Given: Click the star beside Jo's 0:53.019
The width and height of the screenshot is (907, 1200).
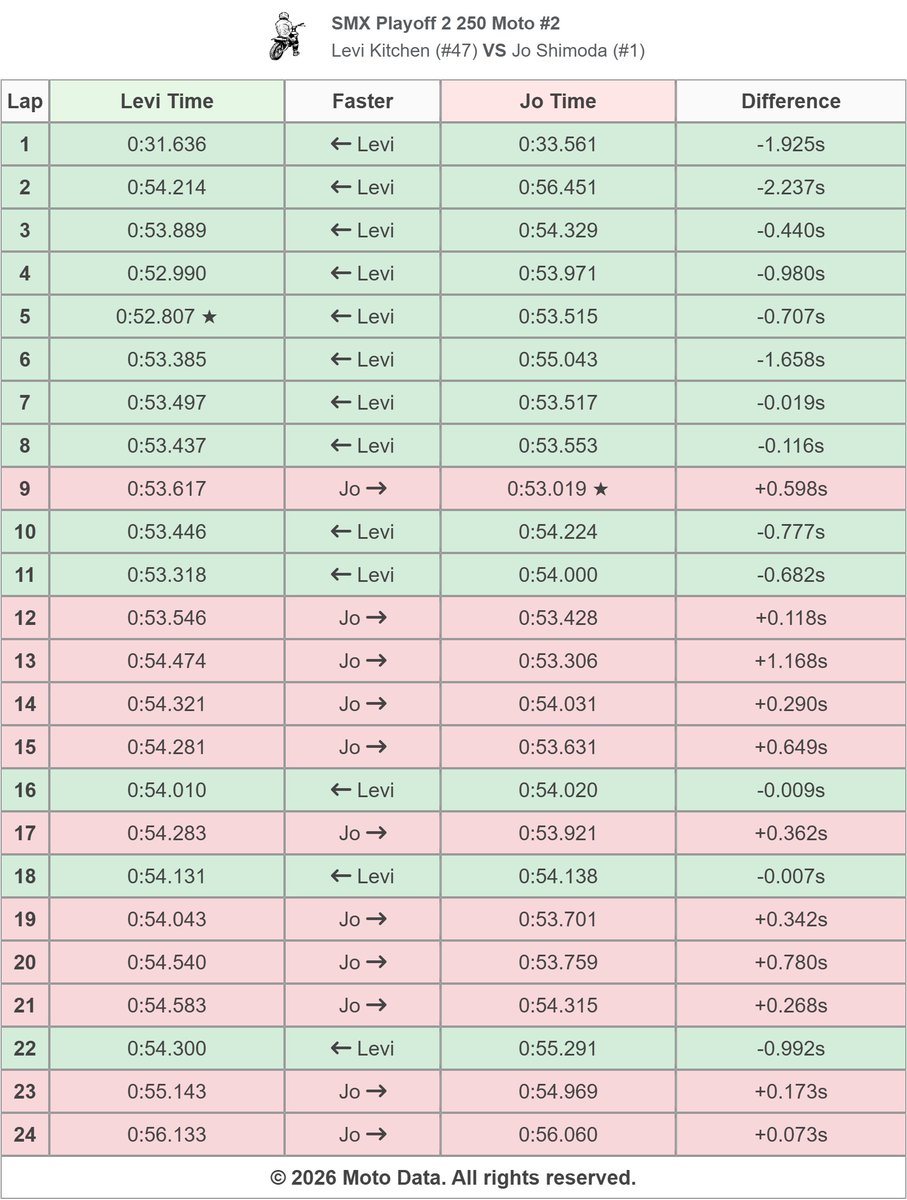Looking at the screenshot, I should (600, 489).
